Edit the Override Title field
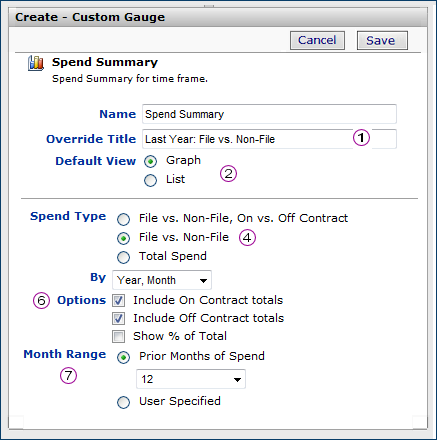 click(269, 139)
